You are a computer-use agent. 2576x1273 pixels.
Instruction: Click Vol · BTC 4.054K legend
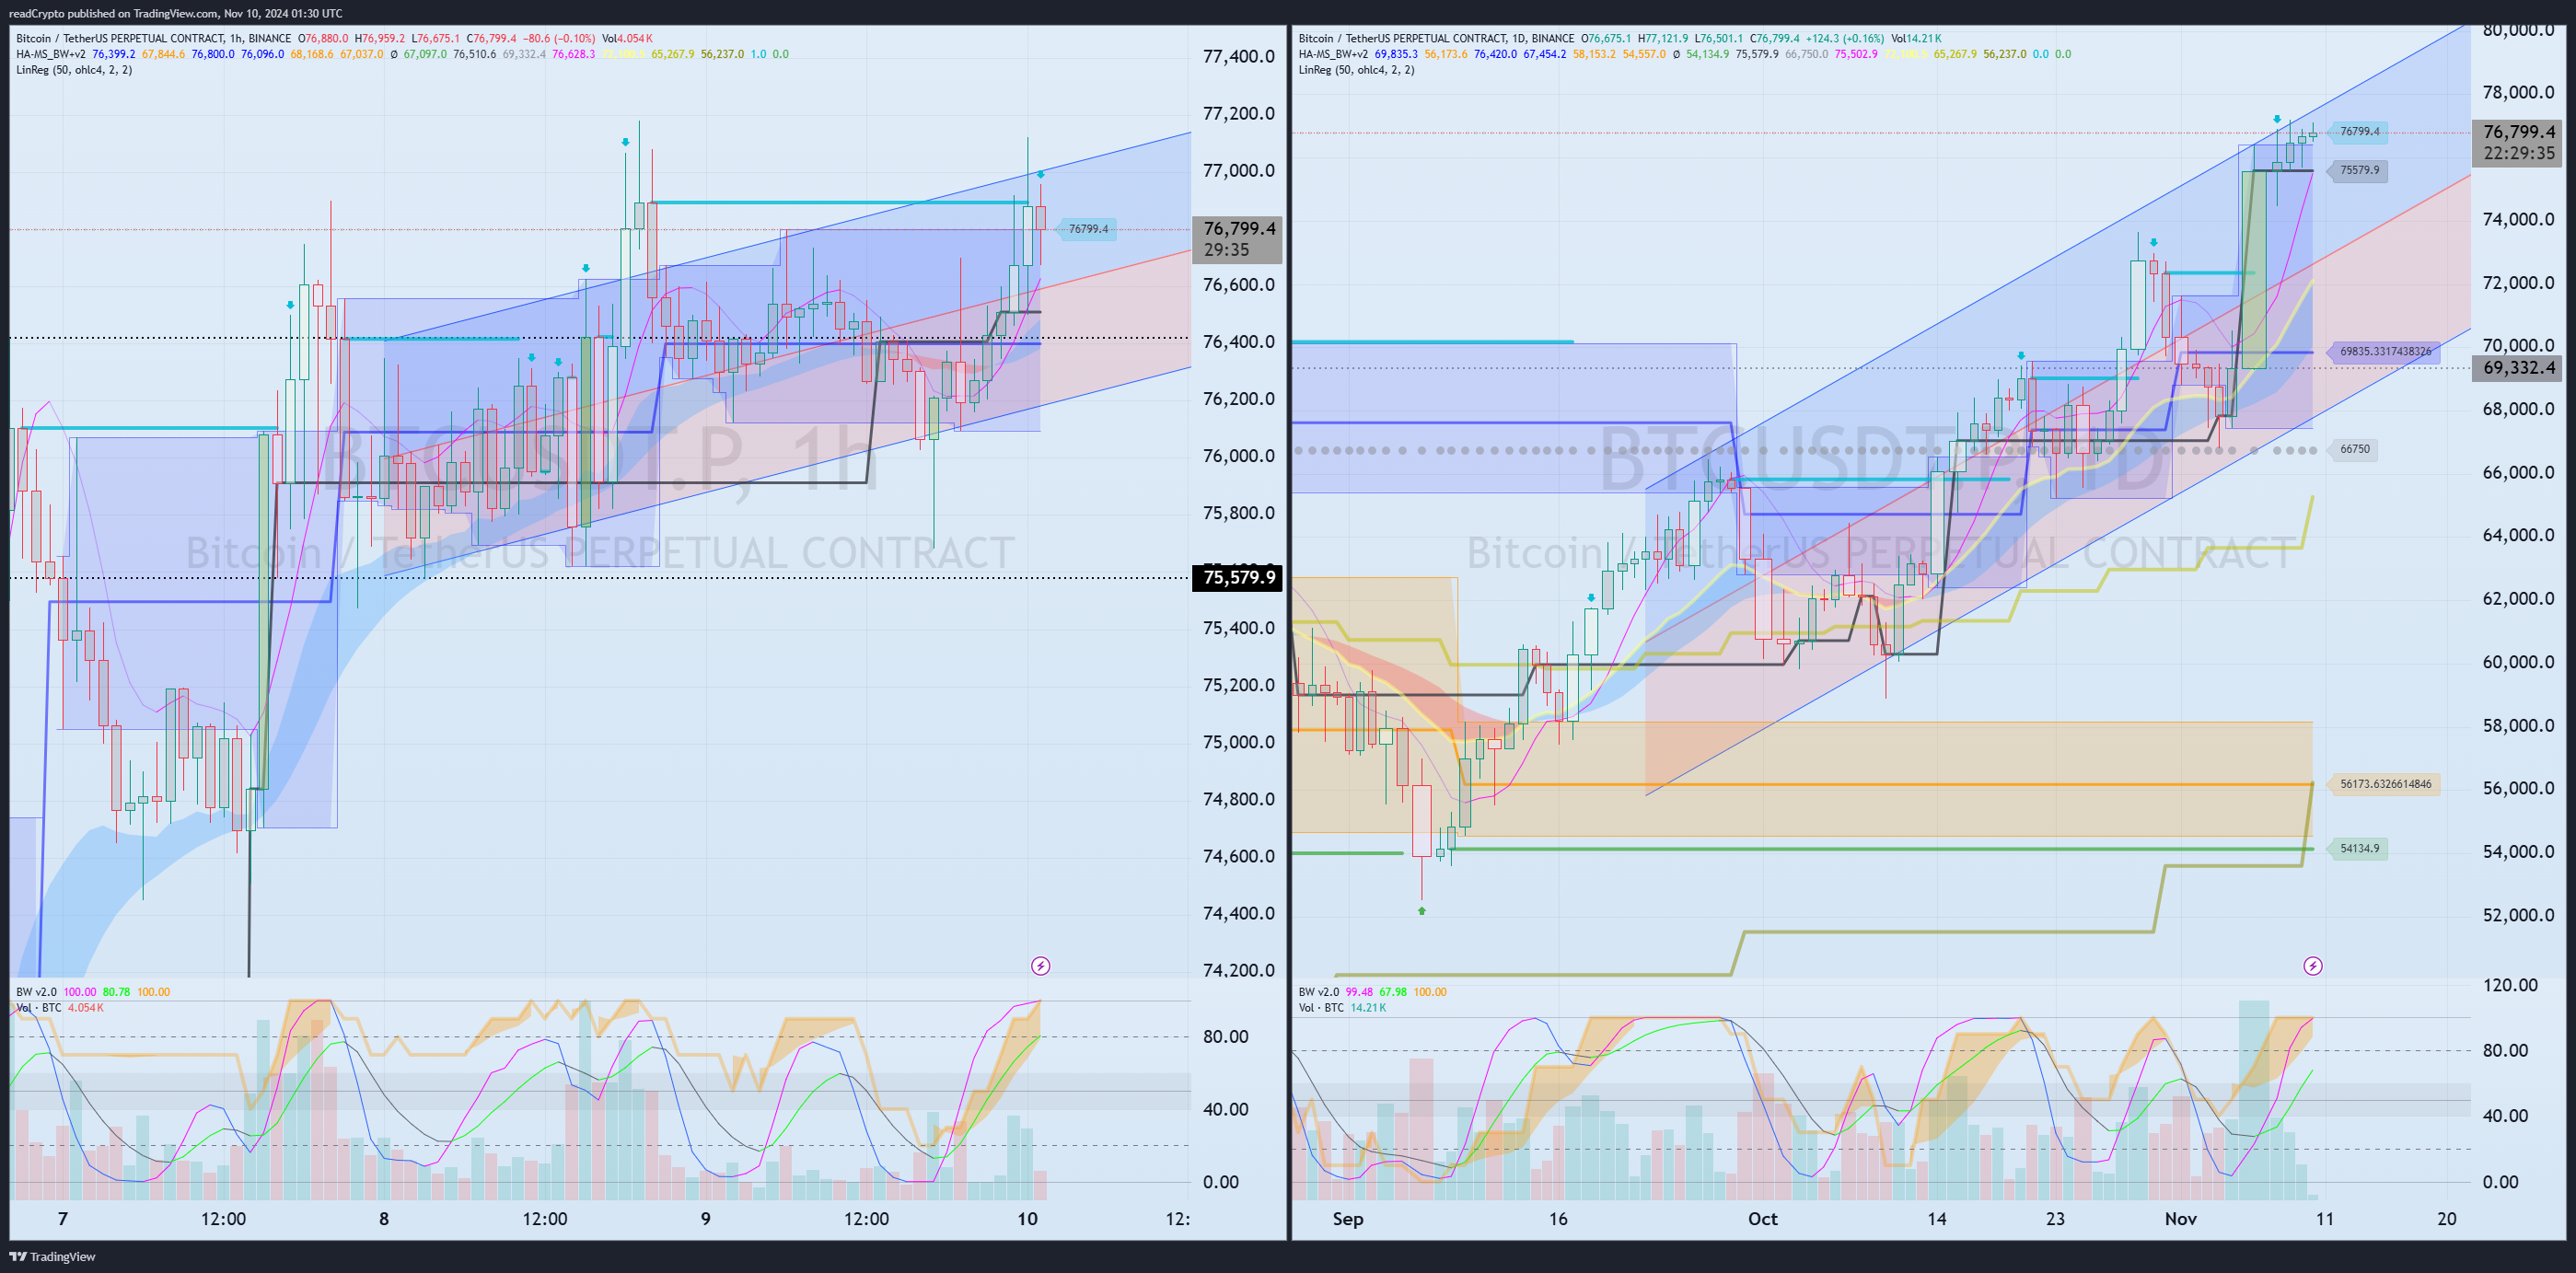point(60,1008)
